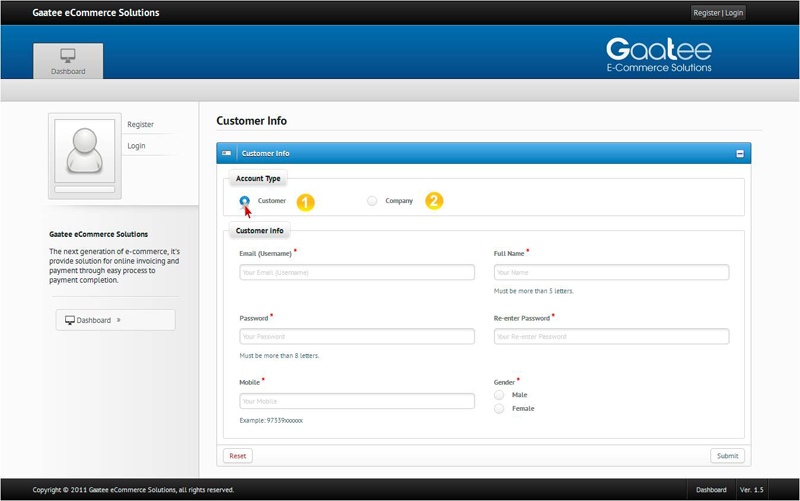This screenshot has width=800, height=501.
Task: Open the Dashboard link in the footer
Action: [x=711, y=490]
